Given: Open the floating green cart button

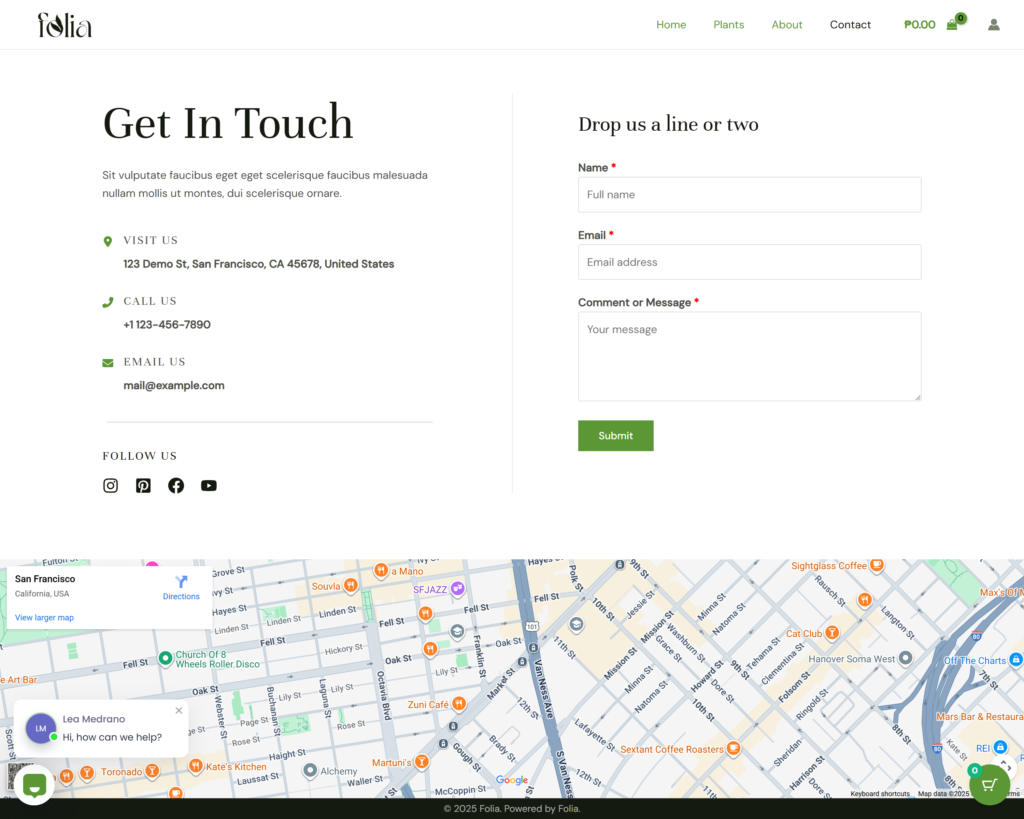Looking at the screenshot, I should (x=989, y=784).
